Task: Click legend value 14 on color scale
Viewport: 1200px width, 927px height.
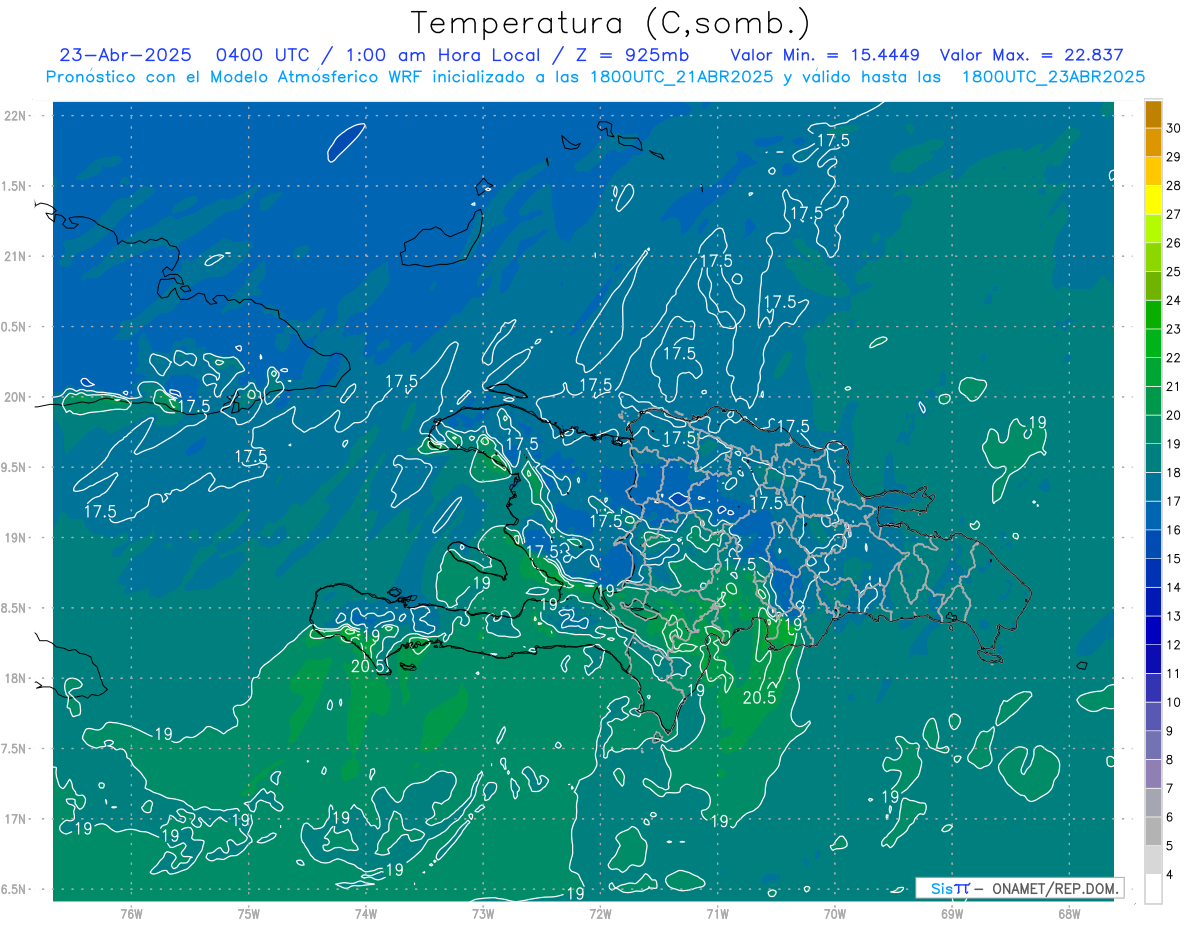Action: click(1174, 588)
